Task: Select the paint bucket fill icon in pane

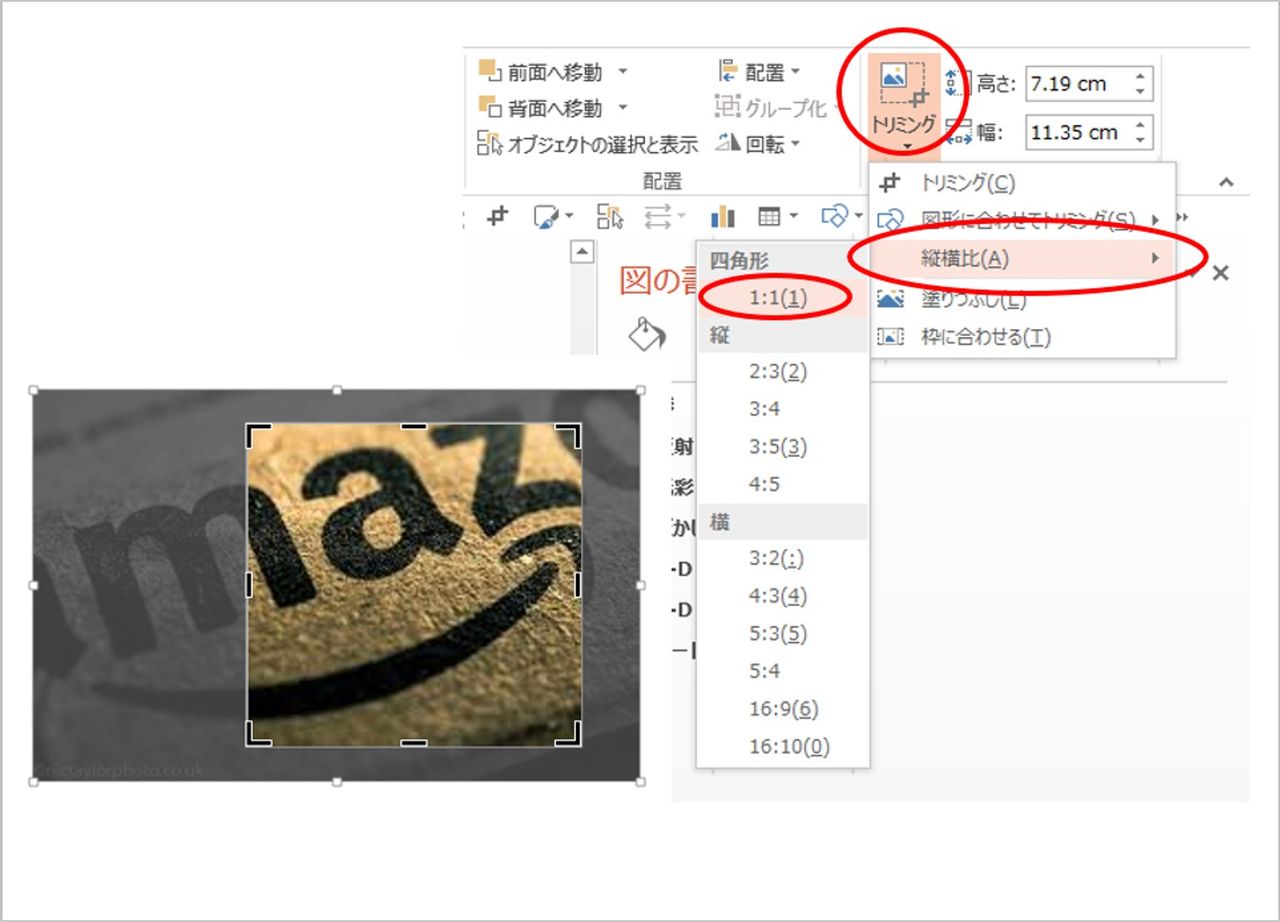Action: 646,334
